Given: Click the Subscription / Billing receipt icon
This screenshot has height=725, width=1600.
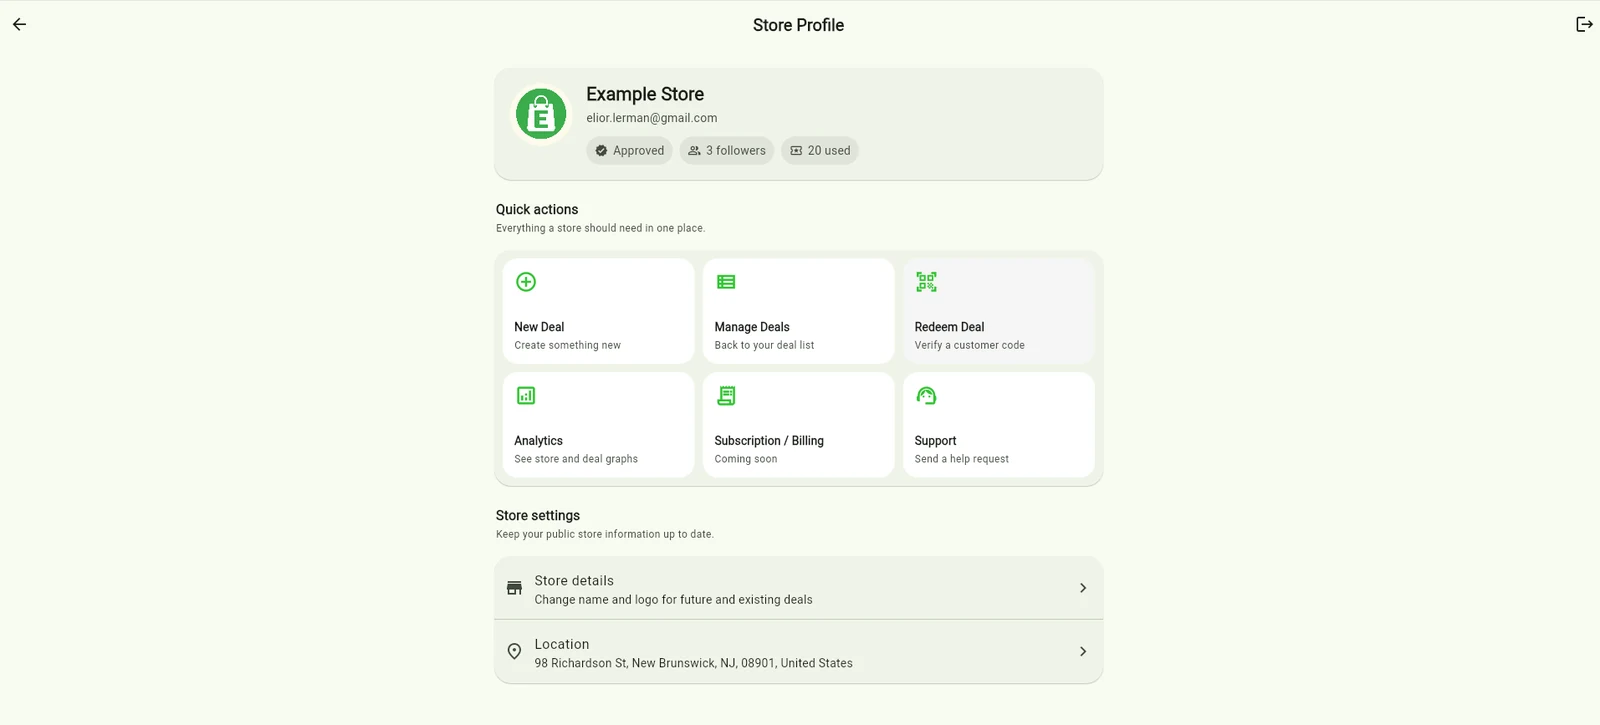Looking at the screenshot, I should tap(726, 396).
